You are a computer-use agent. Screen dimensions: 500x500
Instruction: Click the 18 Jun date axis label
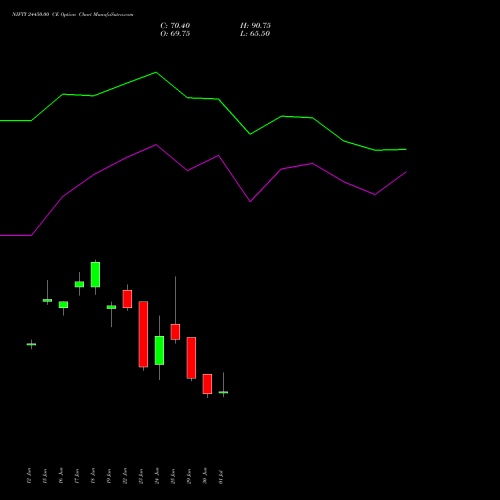point(93,476)
